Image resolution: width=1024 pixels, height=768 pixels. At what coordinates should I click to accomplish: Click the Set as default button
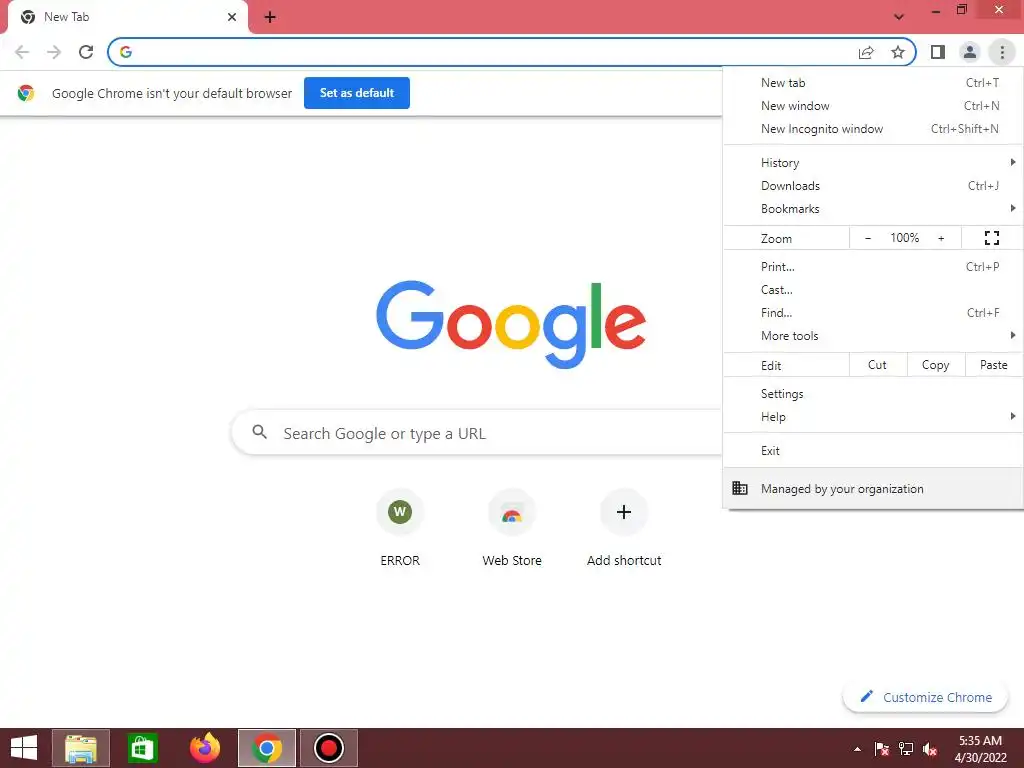(357, 93)
